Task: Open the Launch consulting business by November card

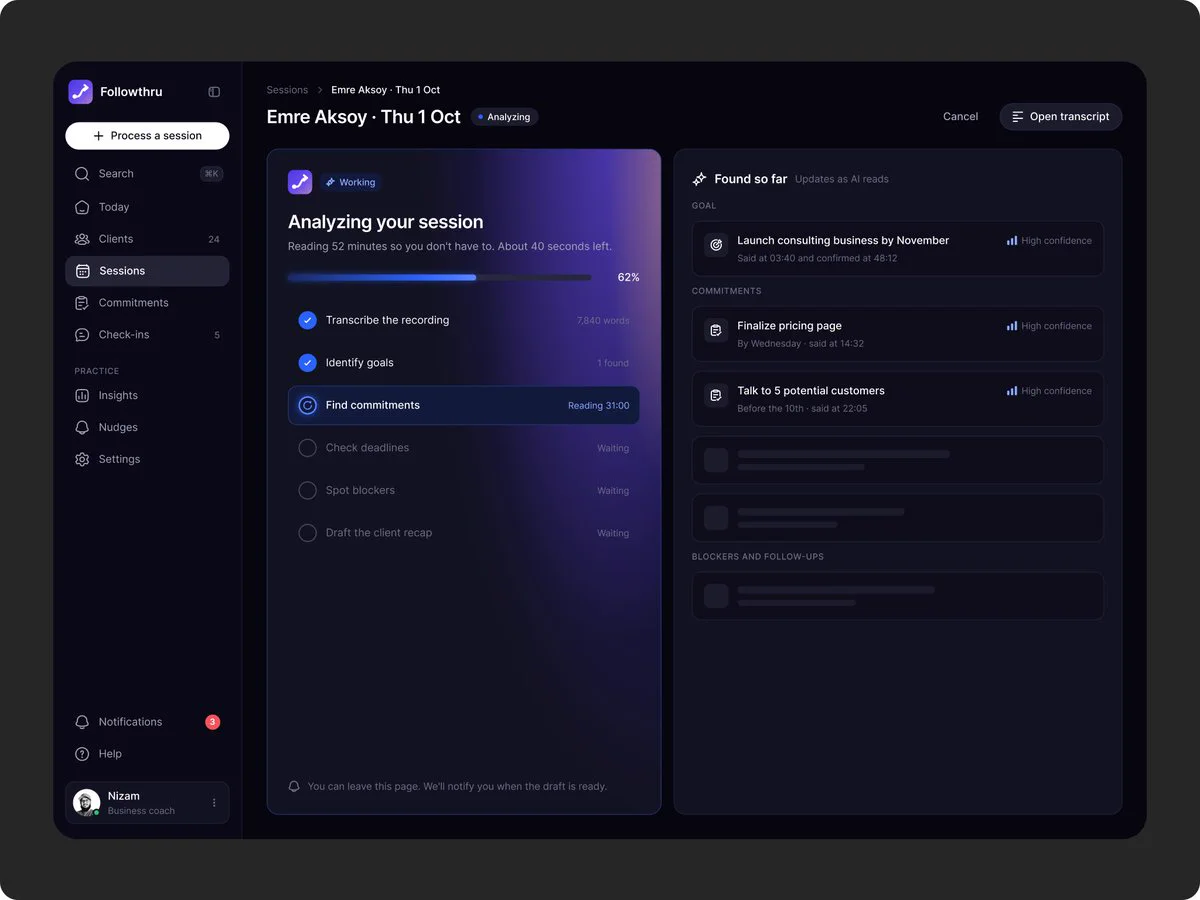Action: [898, 248]
